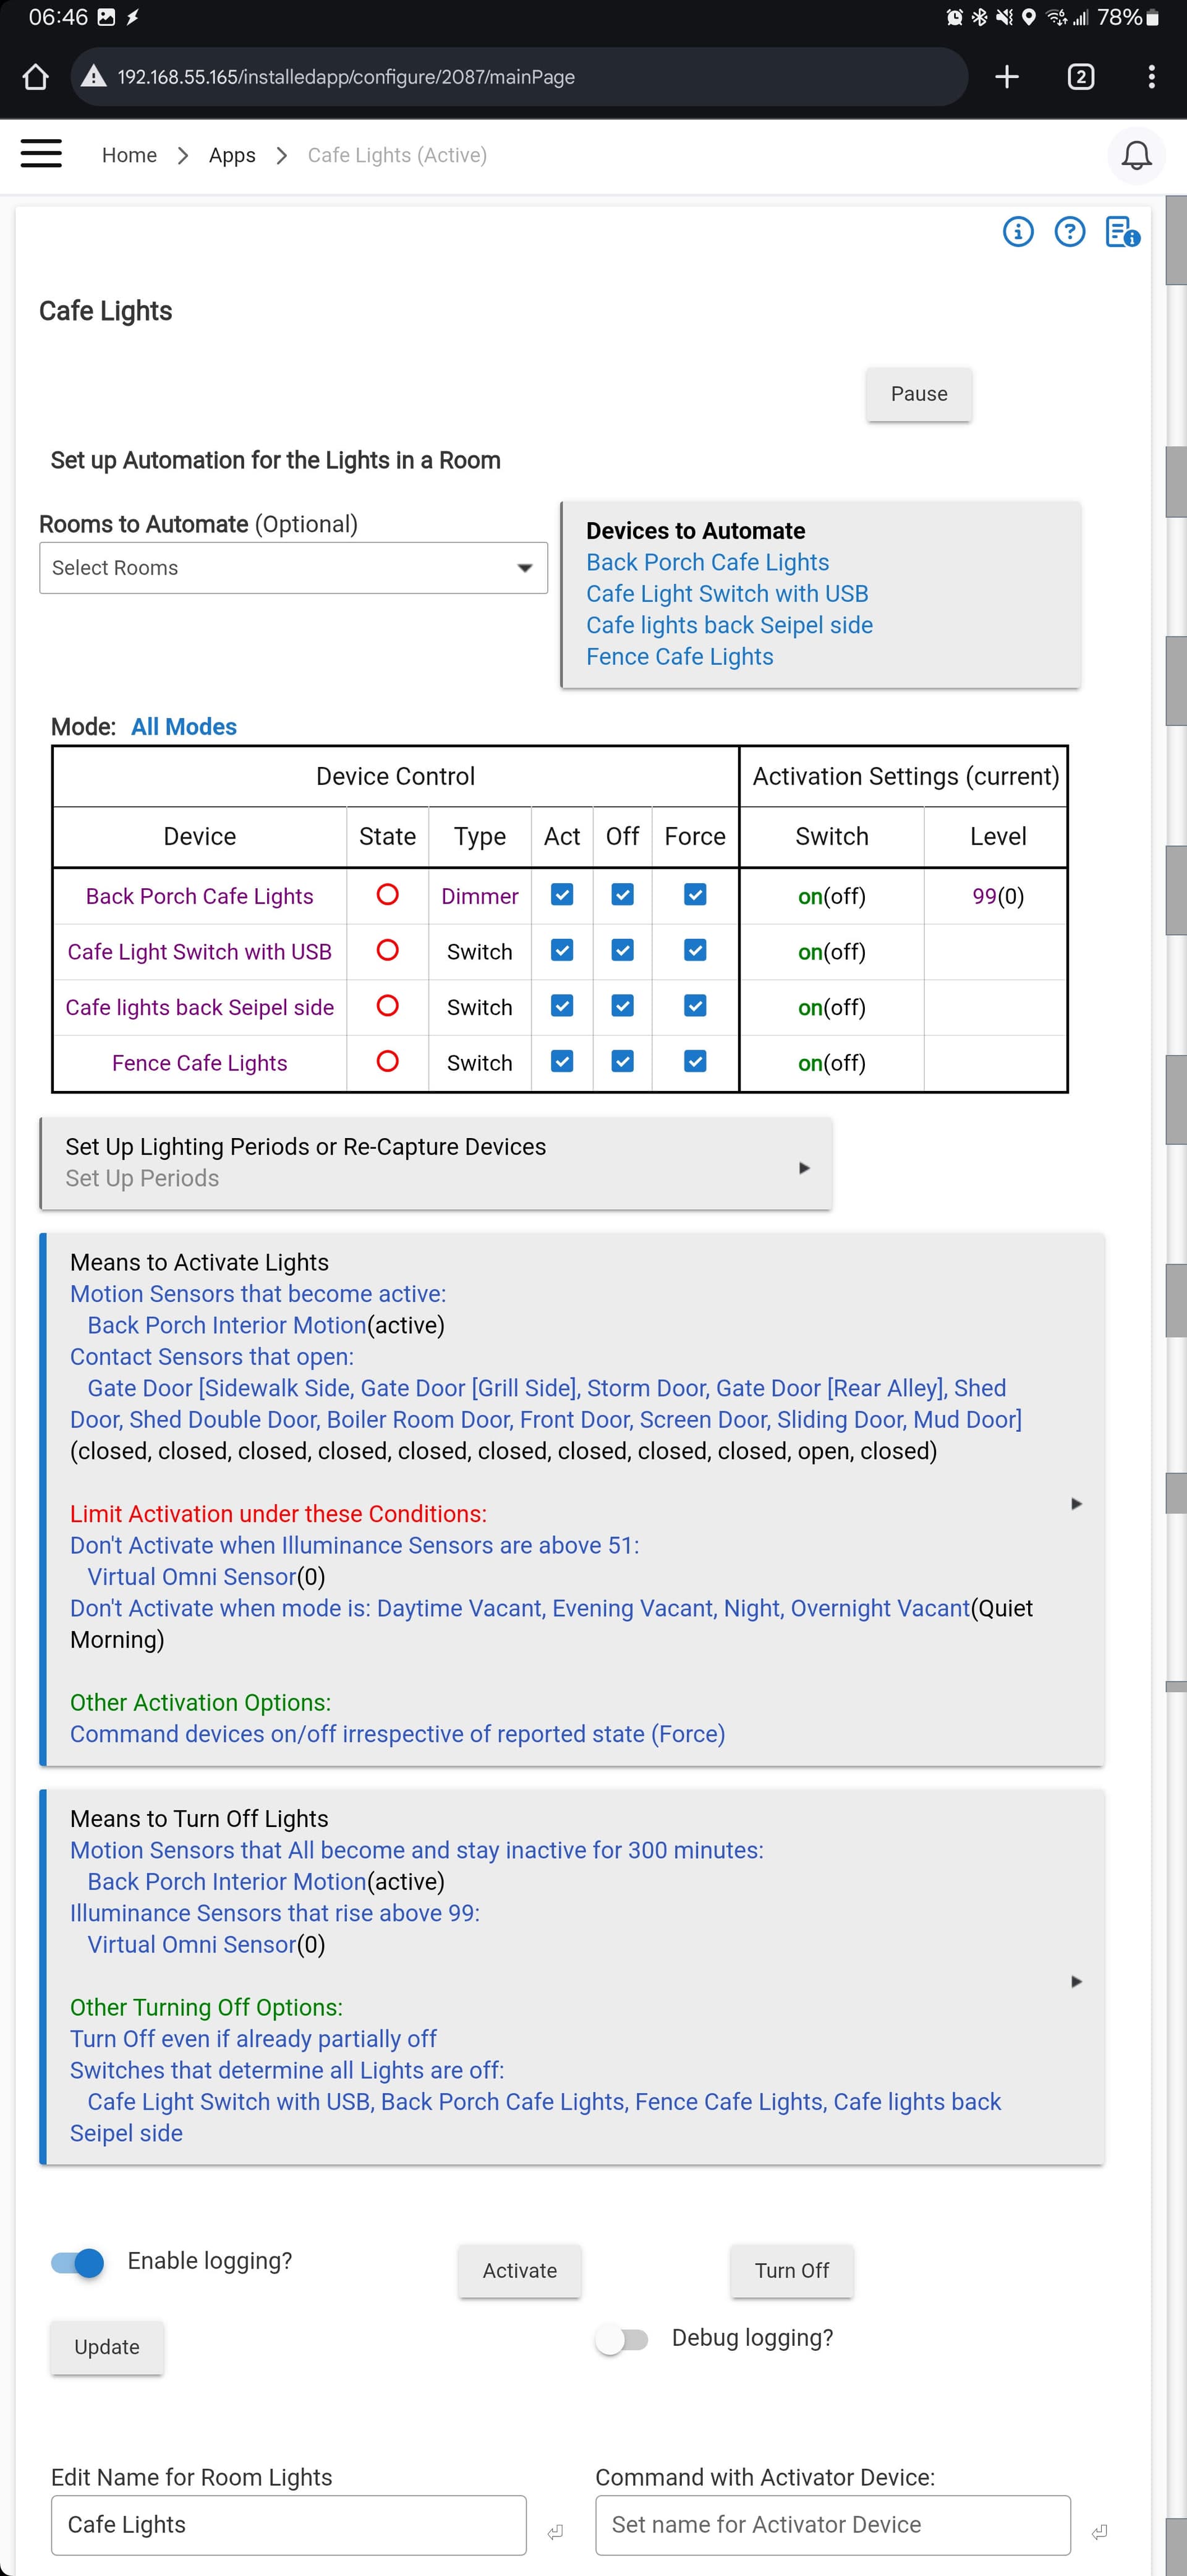Click Illuminance Sensors that rise above 99
This screenshot has height=2576, width=1187.
[275, 1913]
